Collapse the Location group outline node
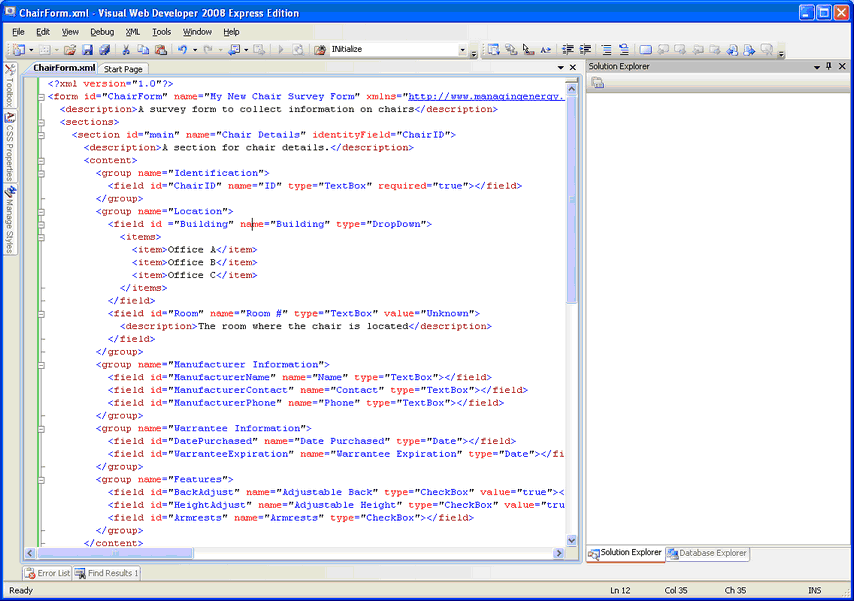854x601 pixels. point(41,212)
